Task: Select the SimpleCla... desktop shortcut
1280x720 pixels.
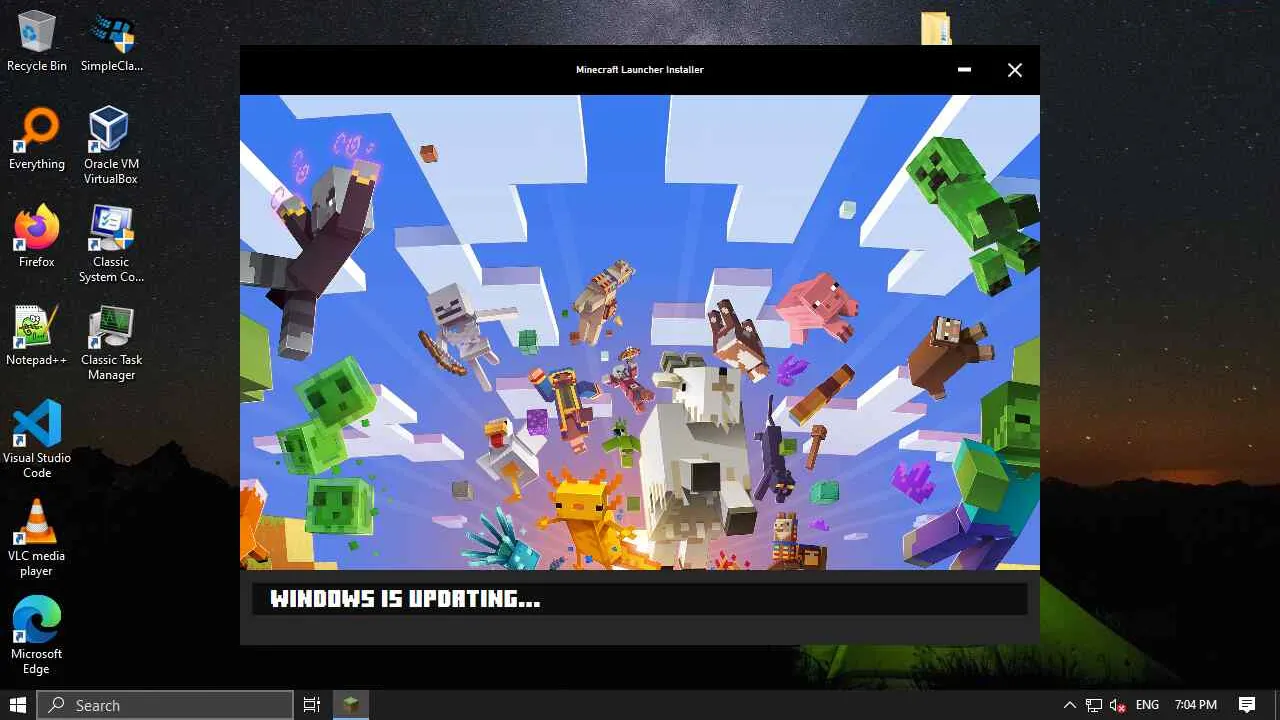Action: click(x=111, y=42)
